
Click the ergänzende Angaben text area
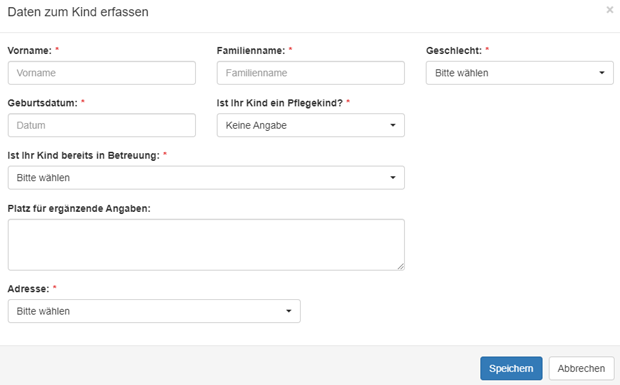206,245
